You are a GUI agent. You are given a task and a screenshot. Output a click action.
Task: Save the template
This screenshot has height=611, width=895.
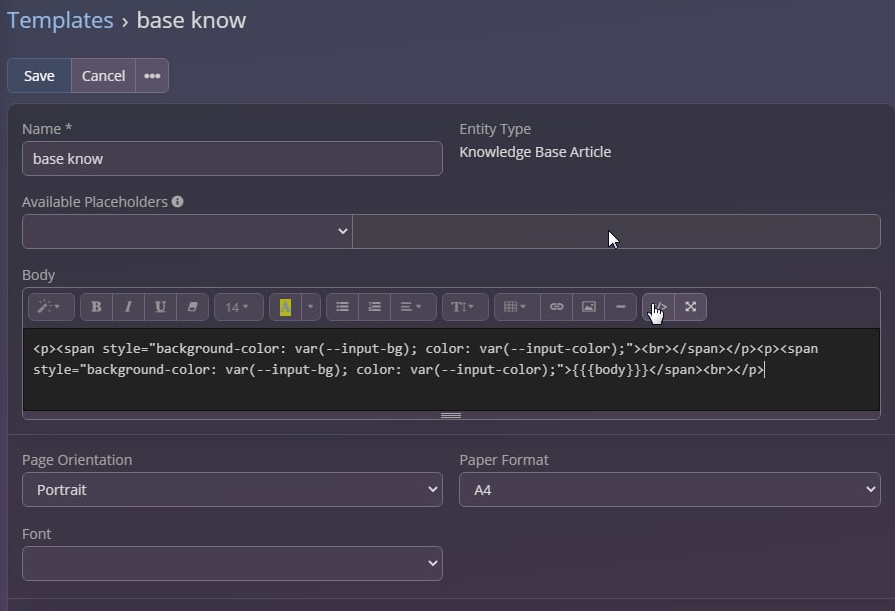coord(39,76)
